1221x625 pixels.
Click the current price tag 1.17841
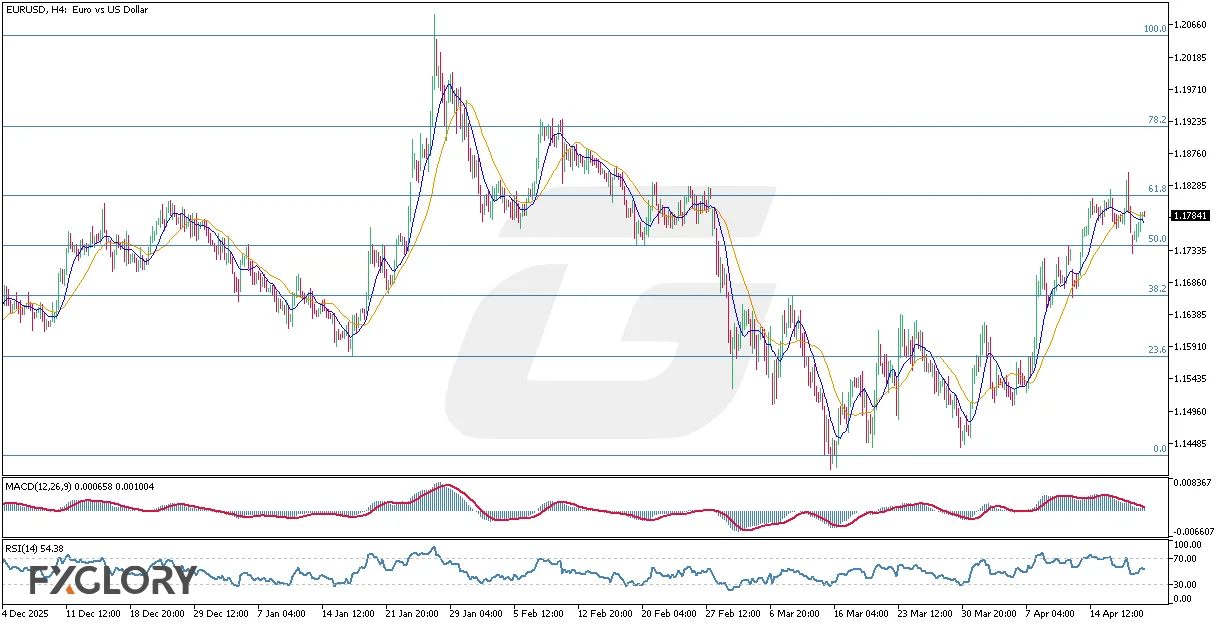click(1189, 214)
